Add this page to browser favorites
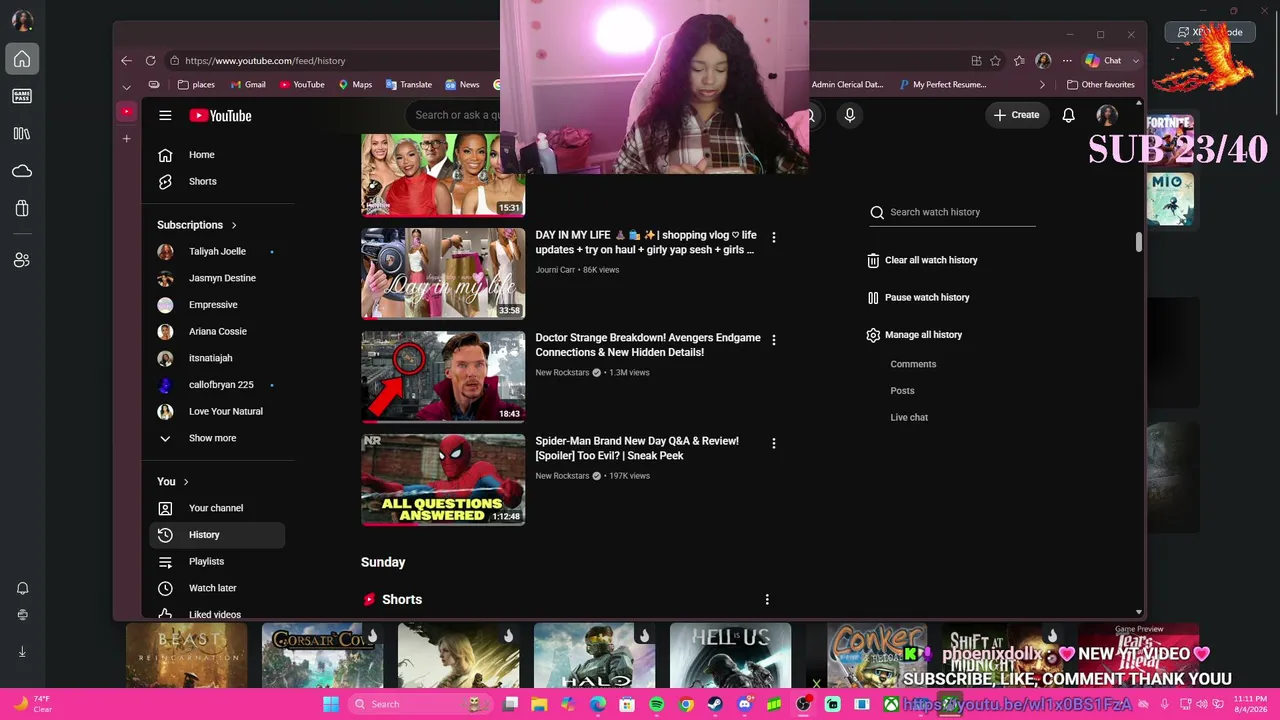 pyautogui.click(x=995, y=60)
